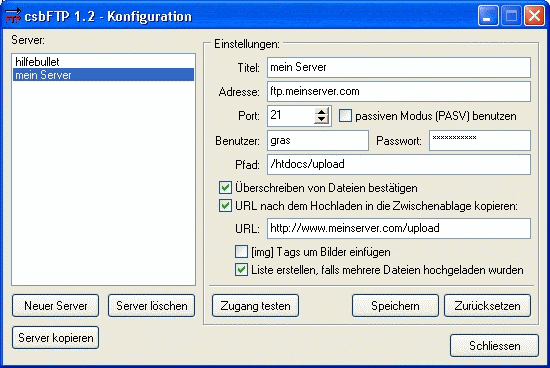
Task: Click the Zugang testen button
Action: click(x=255, y=306)
